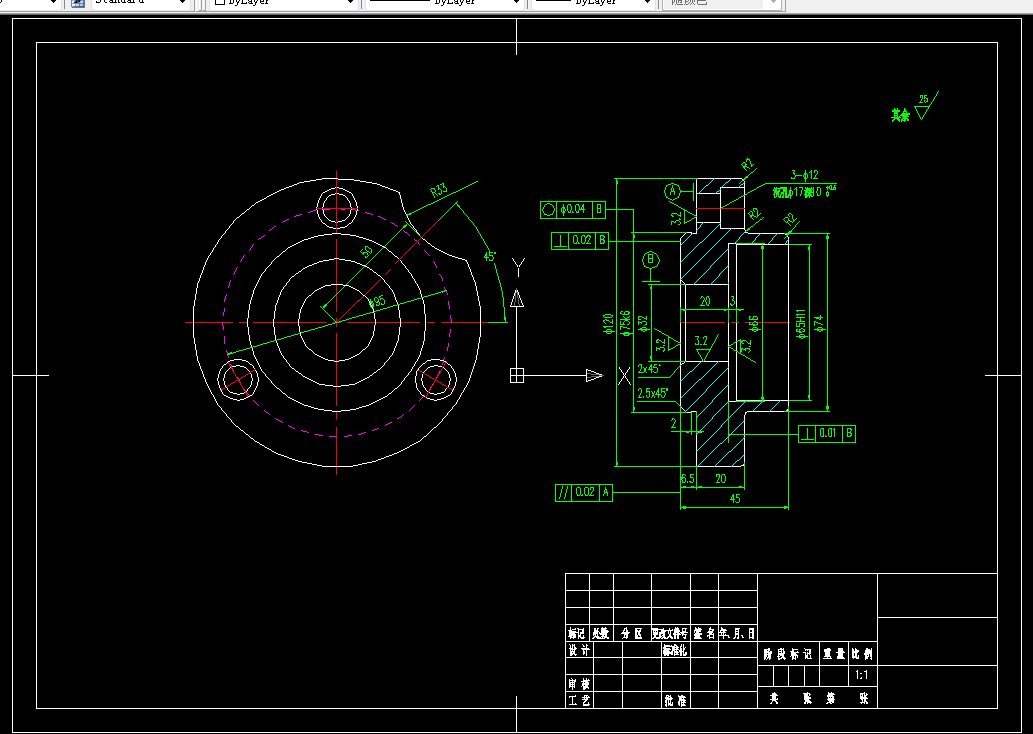Click the 设计 title block label
1033x734 pixels.
pos(579,650)
